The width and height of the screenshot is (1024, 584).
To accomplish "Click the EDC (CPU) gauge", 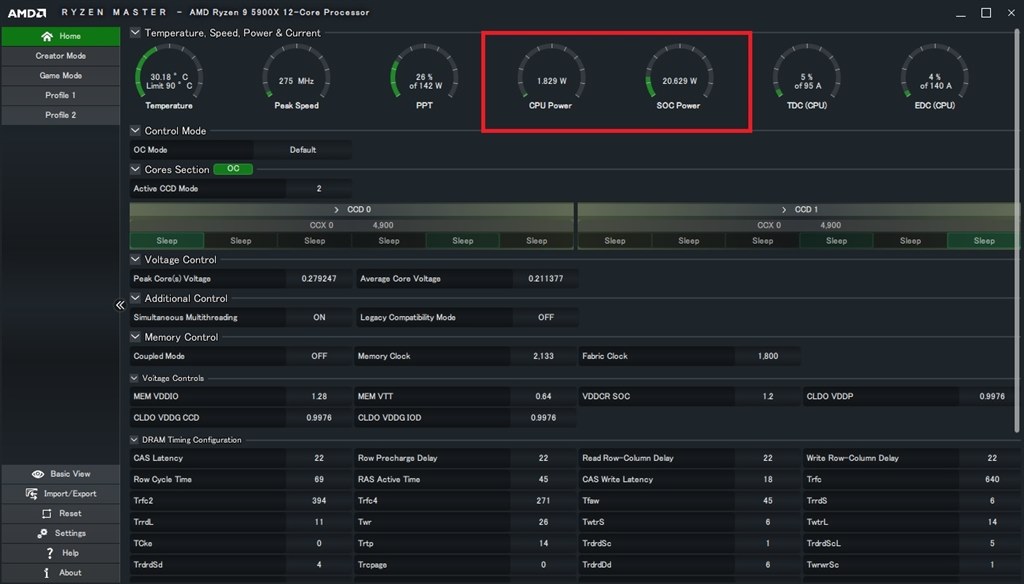I will (935, 77).
